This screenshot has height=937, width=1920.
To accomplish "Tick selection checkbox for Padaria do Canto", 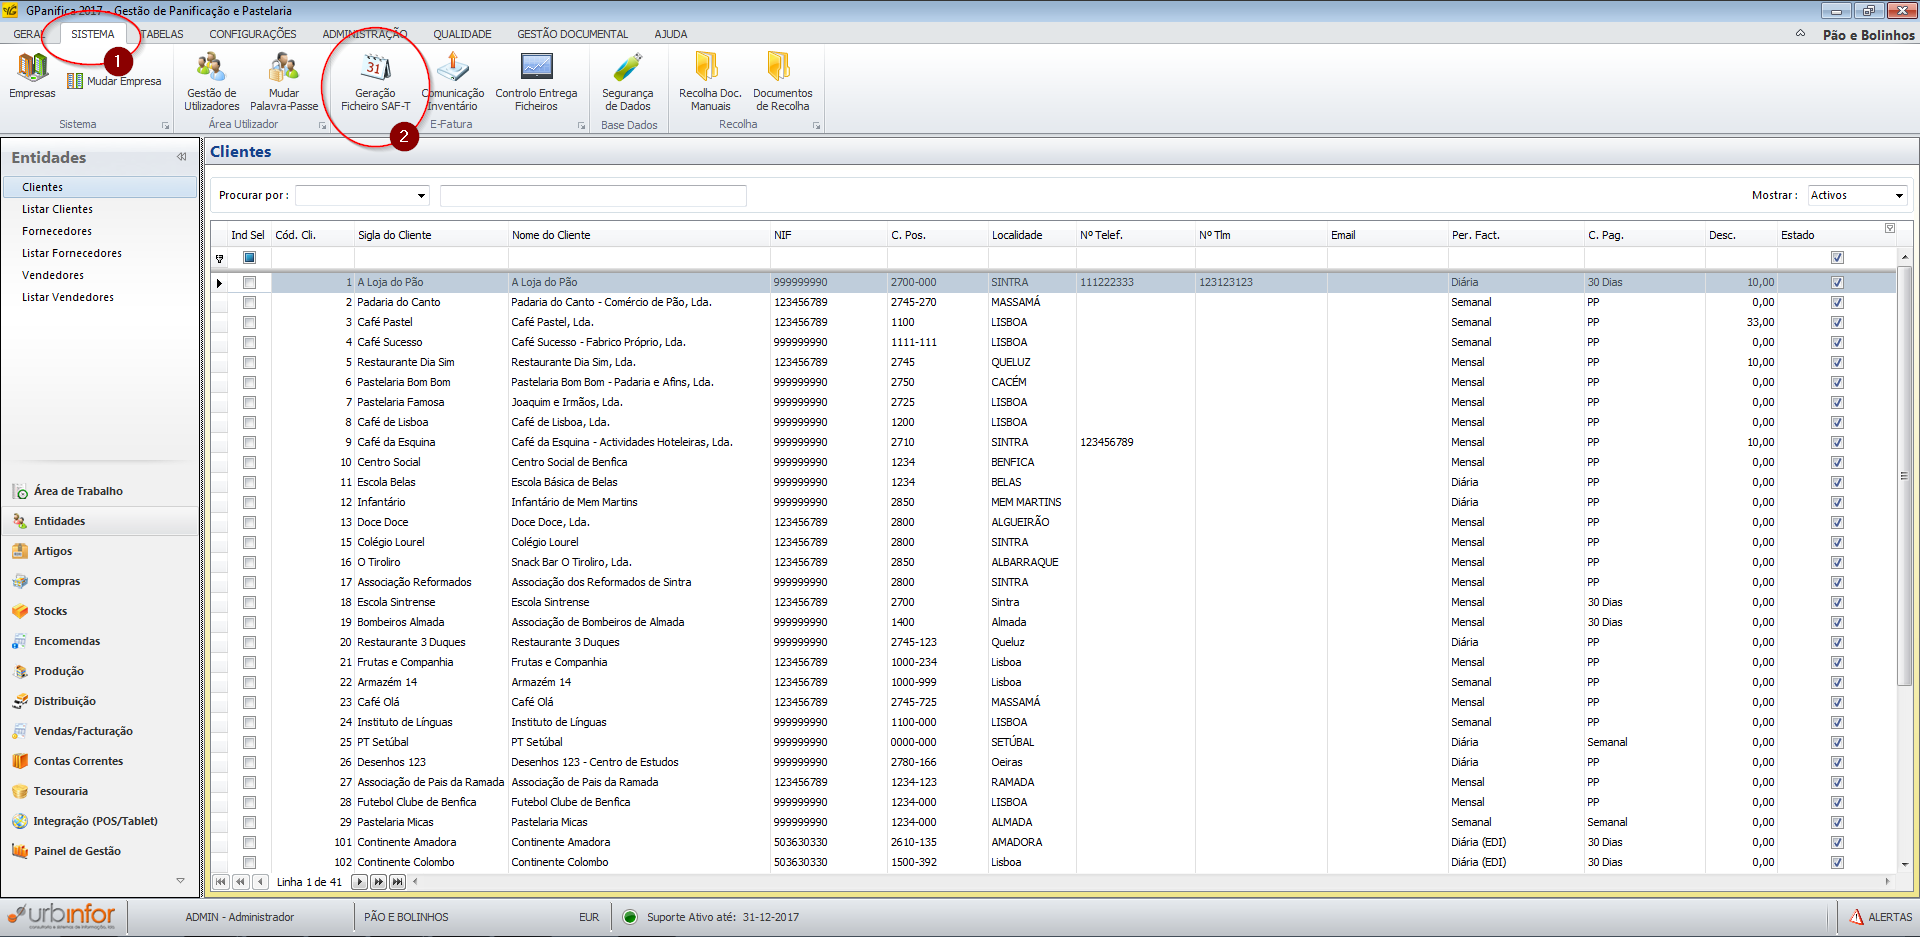I will point(249,302).
